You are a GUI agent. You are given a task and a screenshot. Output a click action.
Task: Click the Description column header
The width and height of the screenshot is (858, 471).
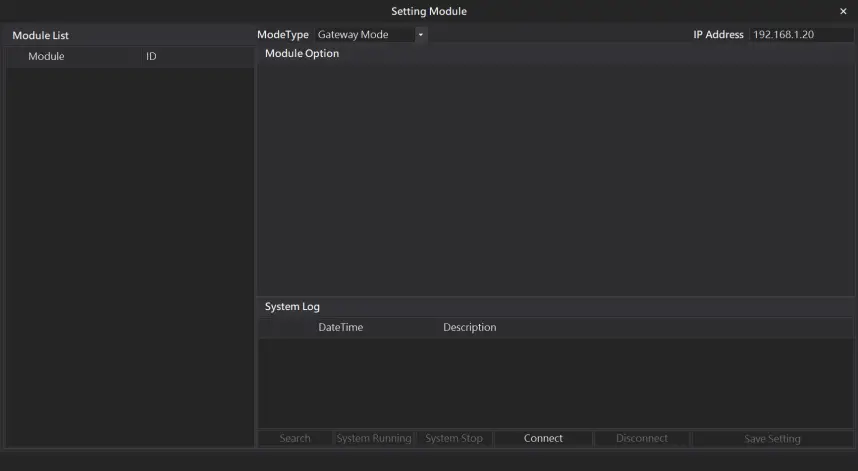tap(469, 327)
